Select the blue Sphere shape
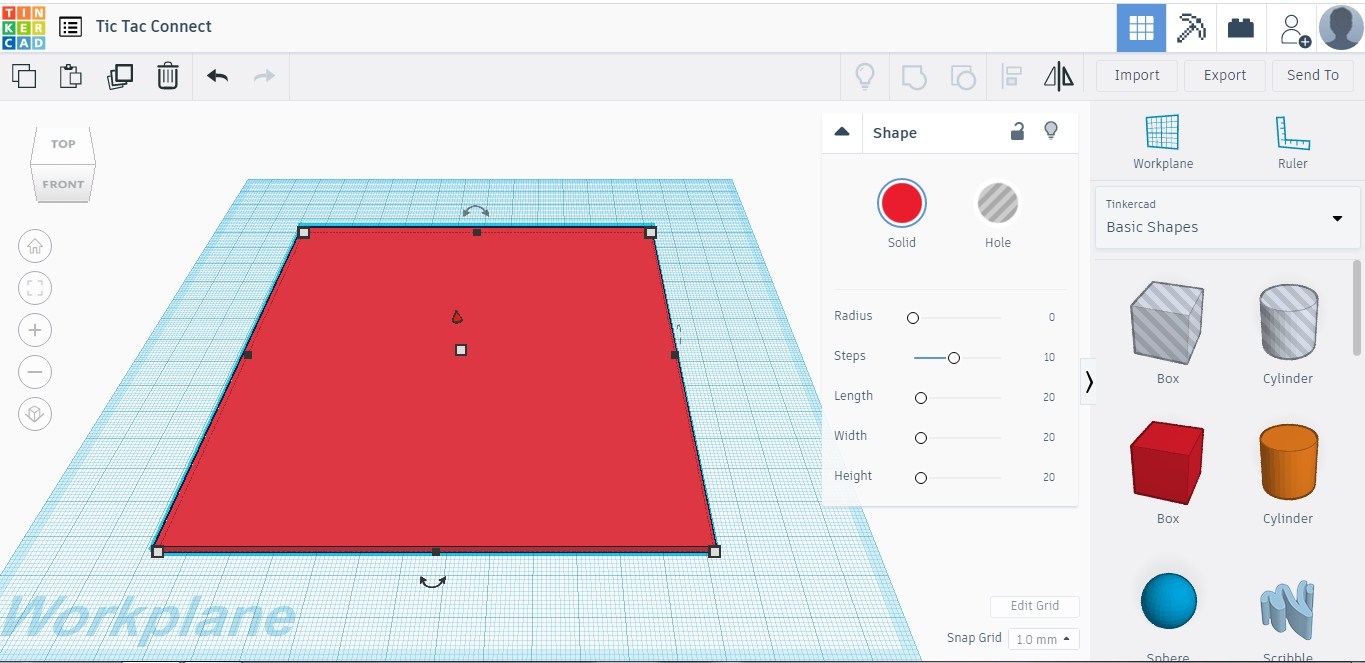1365x663 pixels. pos(1168,601)
